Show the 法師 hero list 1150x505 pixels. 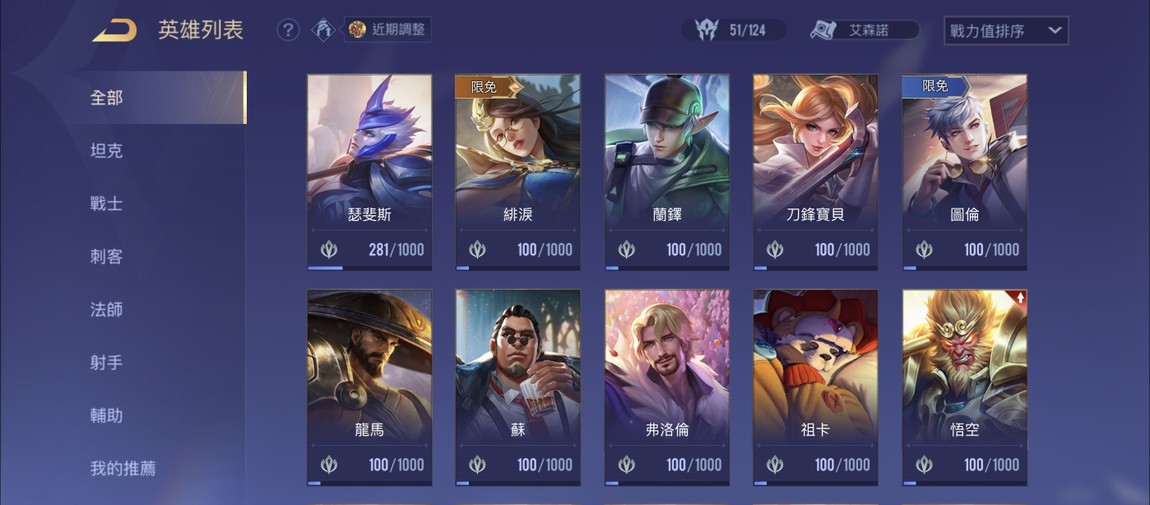pyautogui.click(x=106, y=309)
